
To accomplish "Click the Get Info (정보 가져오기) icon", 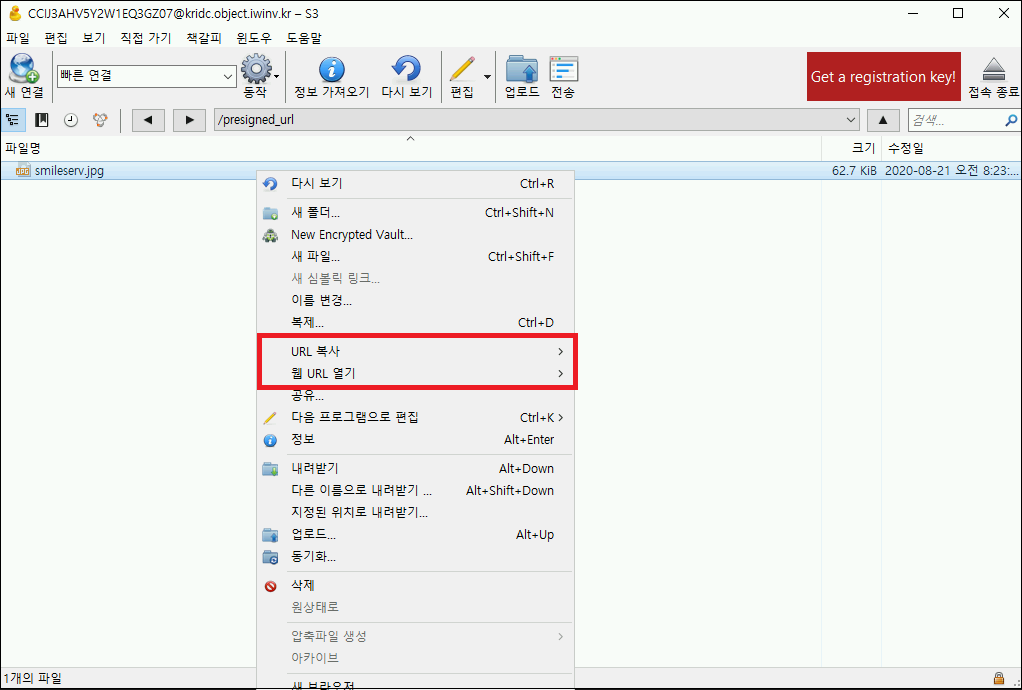I will [332, 68].
